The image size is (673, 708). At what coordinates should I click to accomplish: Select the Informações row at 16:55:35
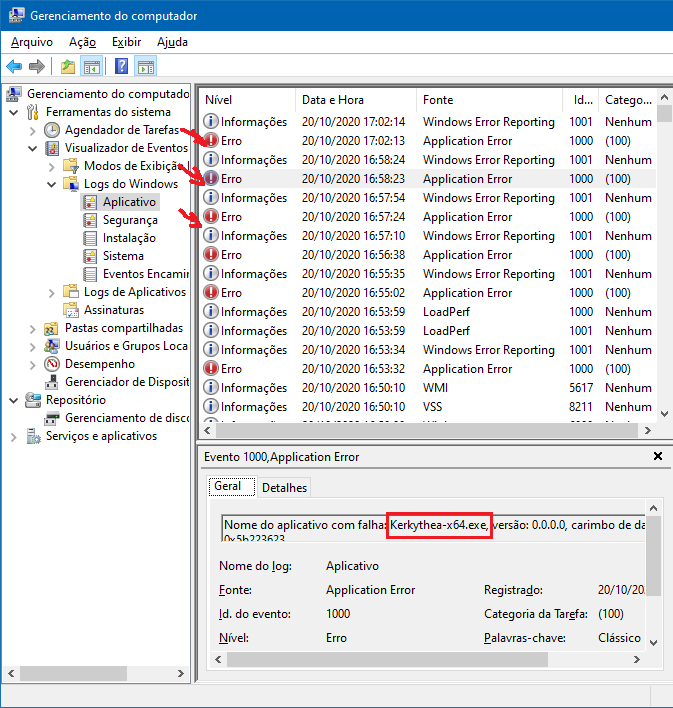428,274
